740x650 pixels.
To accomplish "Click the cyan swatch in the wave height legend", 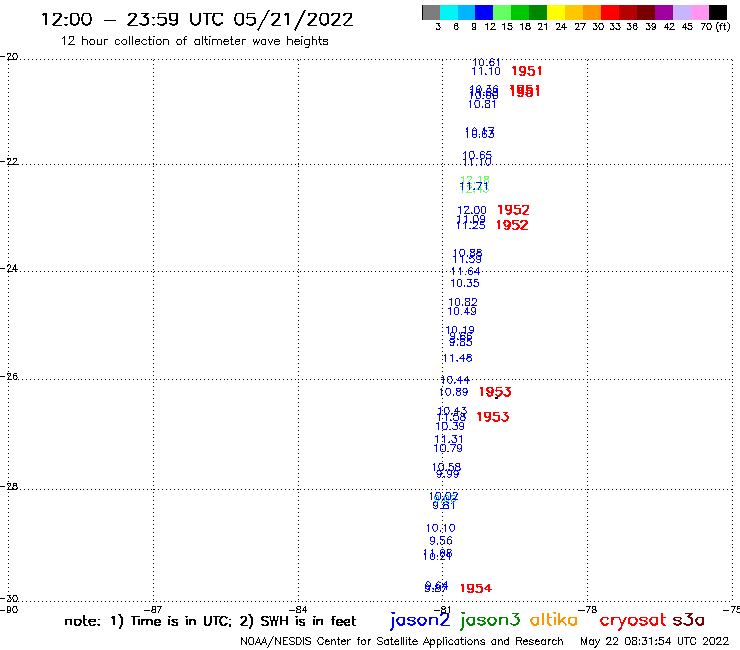I will pyautogui.click(x=448, y=12).
